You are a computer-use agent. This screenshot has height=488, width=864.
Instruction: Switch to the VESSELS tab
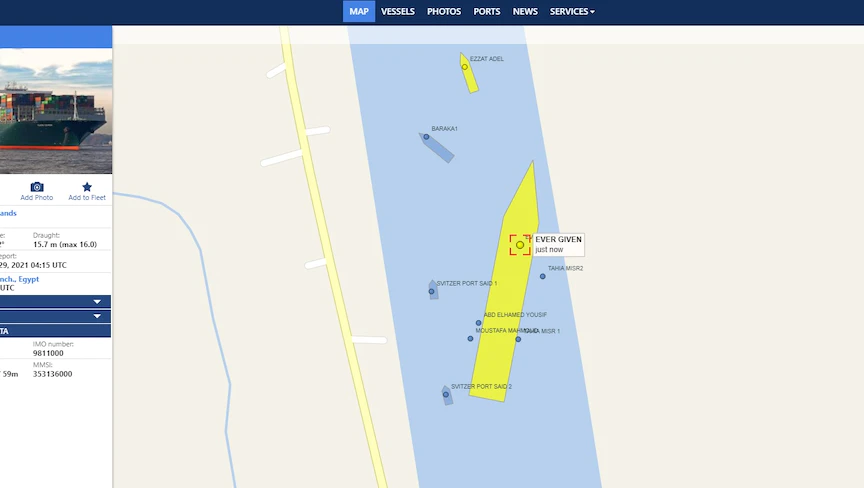click(x=397, y=12)
